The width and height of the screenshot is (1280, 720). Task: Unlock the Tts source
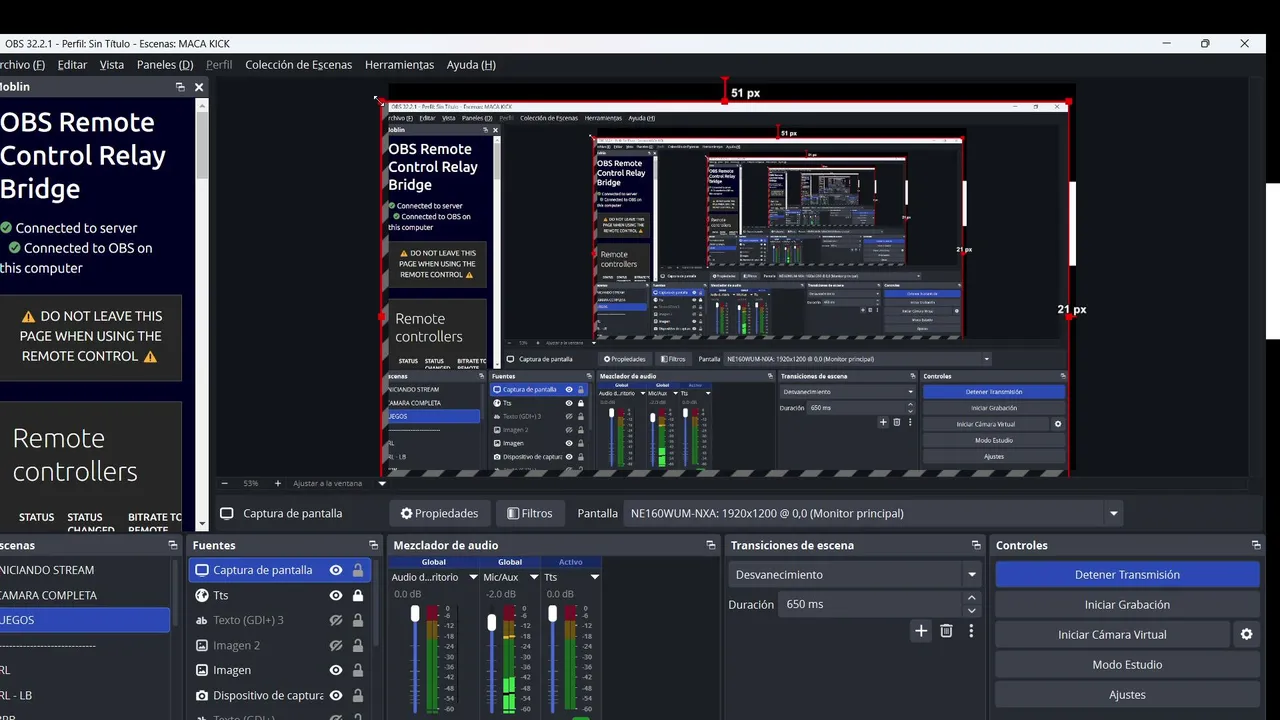[358, 595]
